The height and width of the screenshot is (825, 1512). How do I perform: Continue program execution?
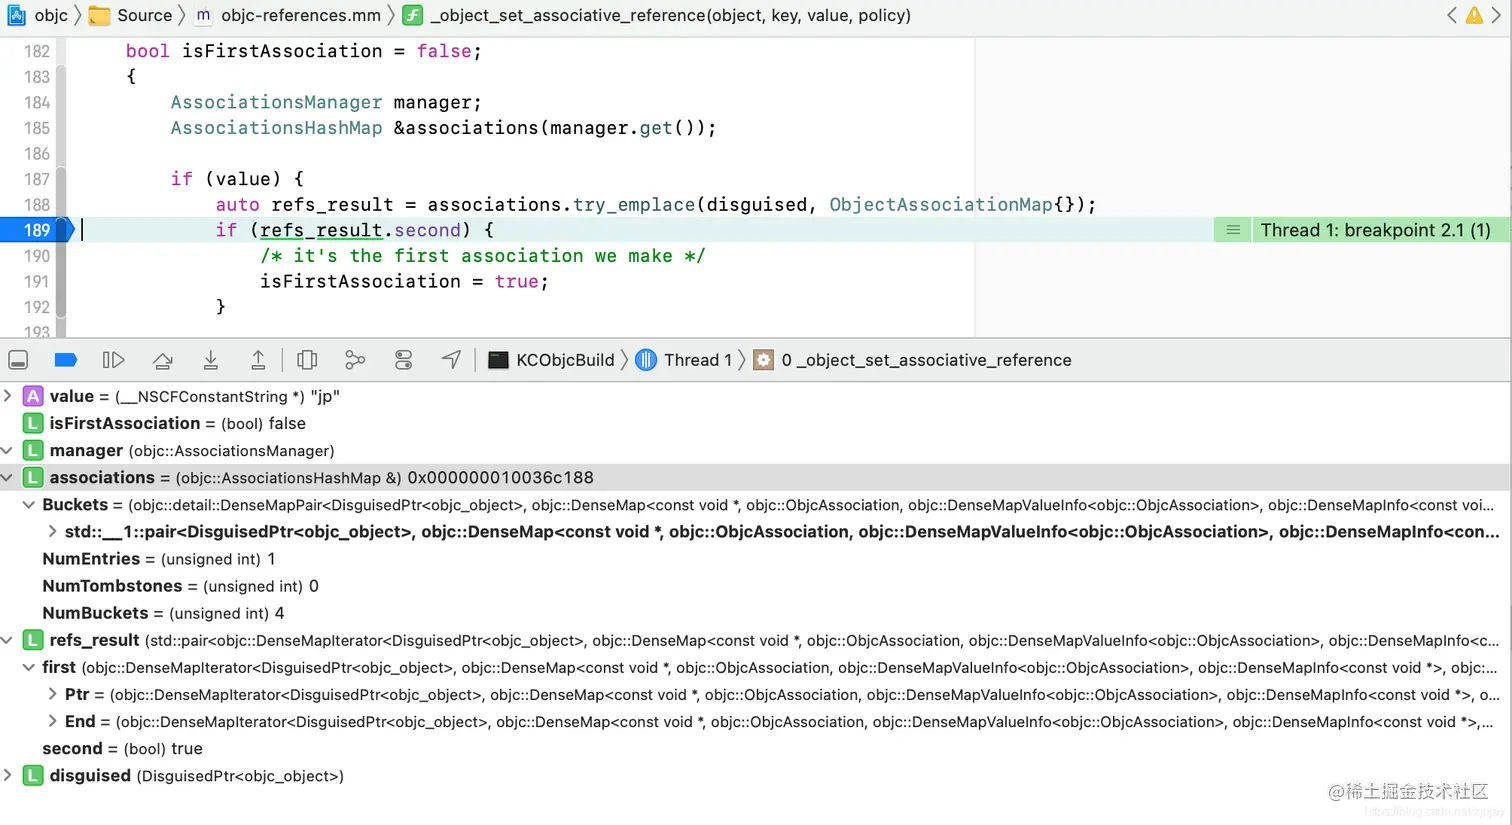pyautogui.click(x=114, y=360)
